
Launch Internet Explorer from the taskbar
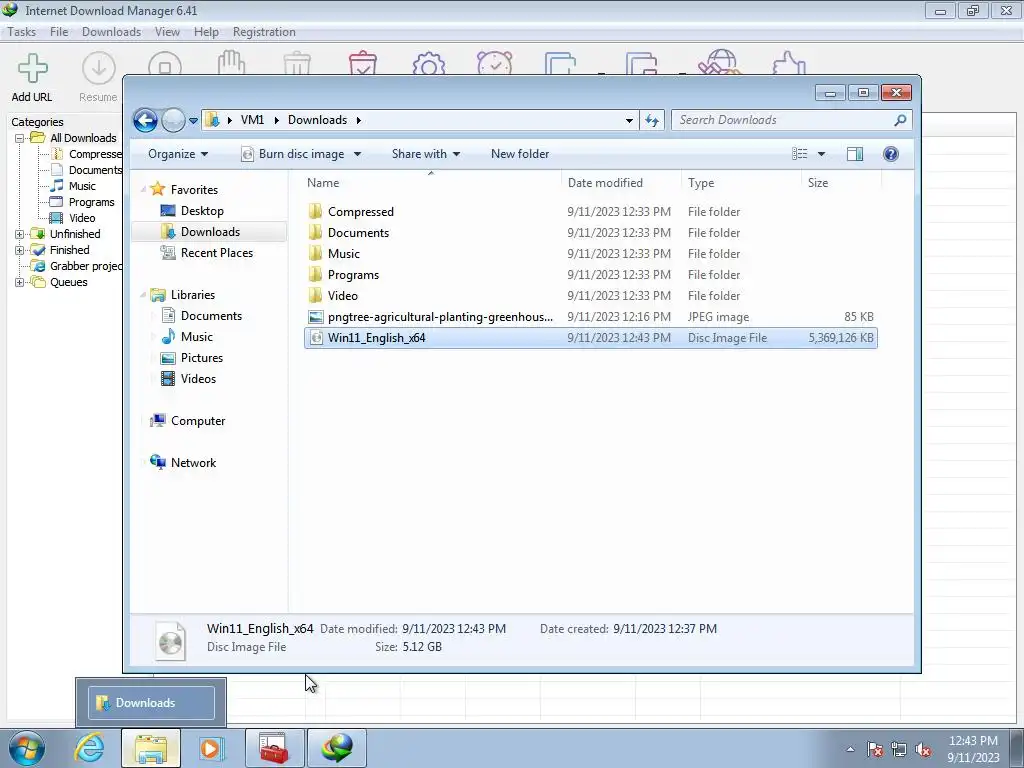tap(89, 747)
